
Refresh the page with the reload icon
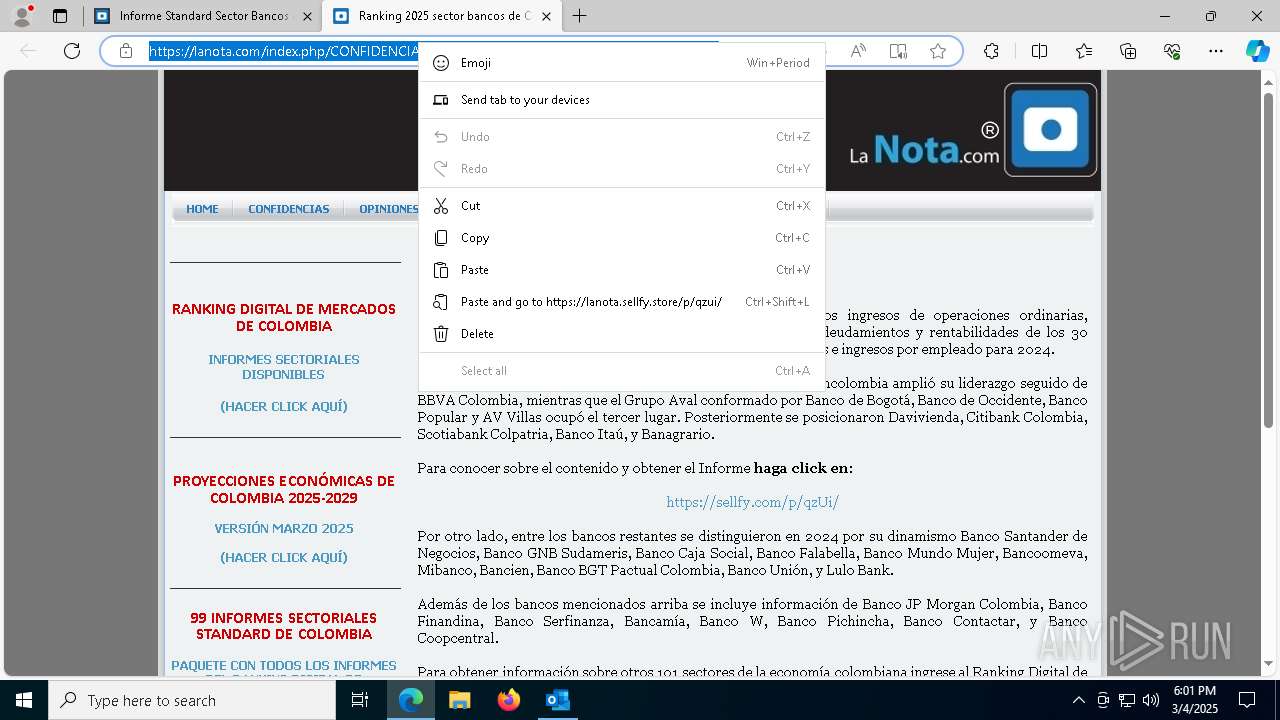click(72, 51)
